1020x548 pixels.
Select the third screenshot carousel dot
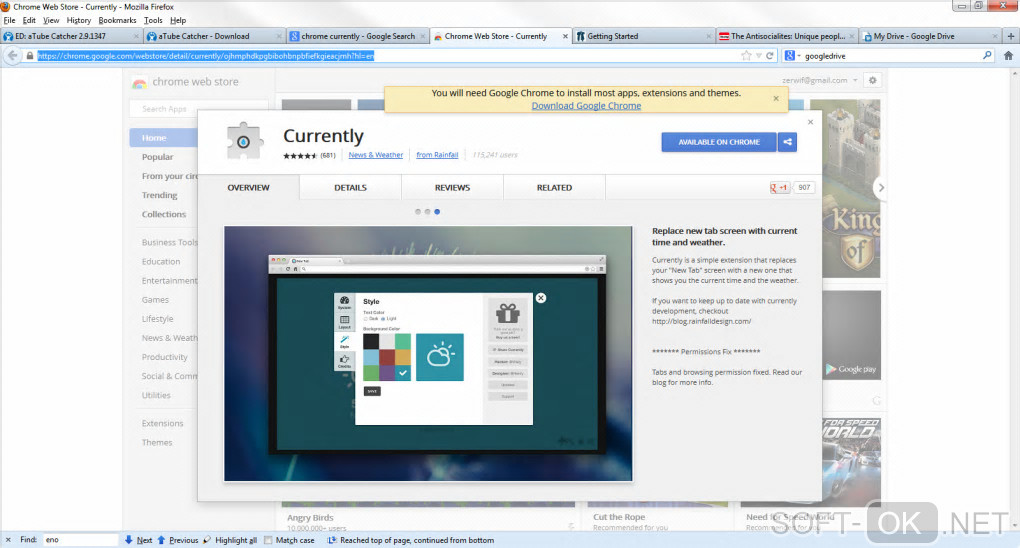(437, 212)
